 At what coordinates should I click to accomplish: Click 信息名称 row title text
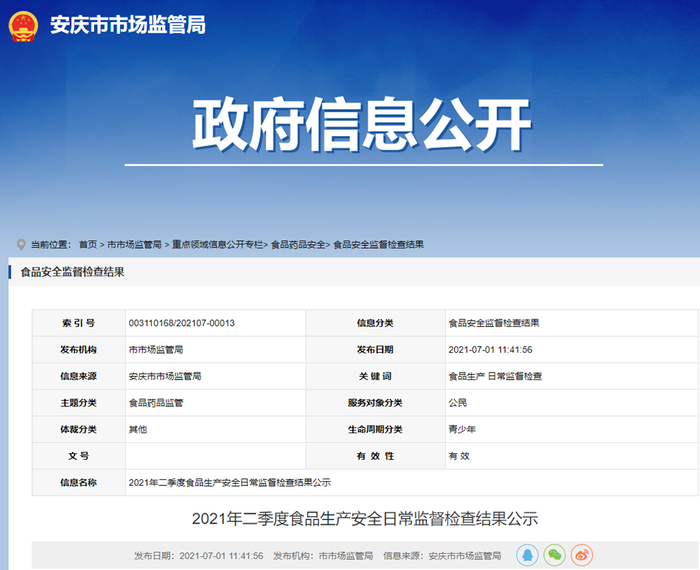(x=230, y=483)
